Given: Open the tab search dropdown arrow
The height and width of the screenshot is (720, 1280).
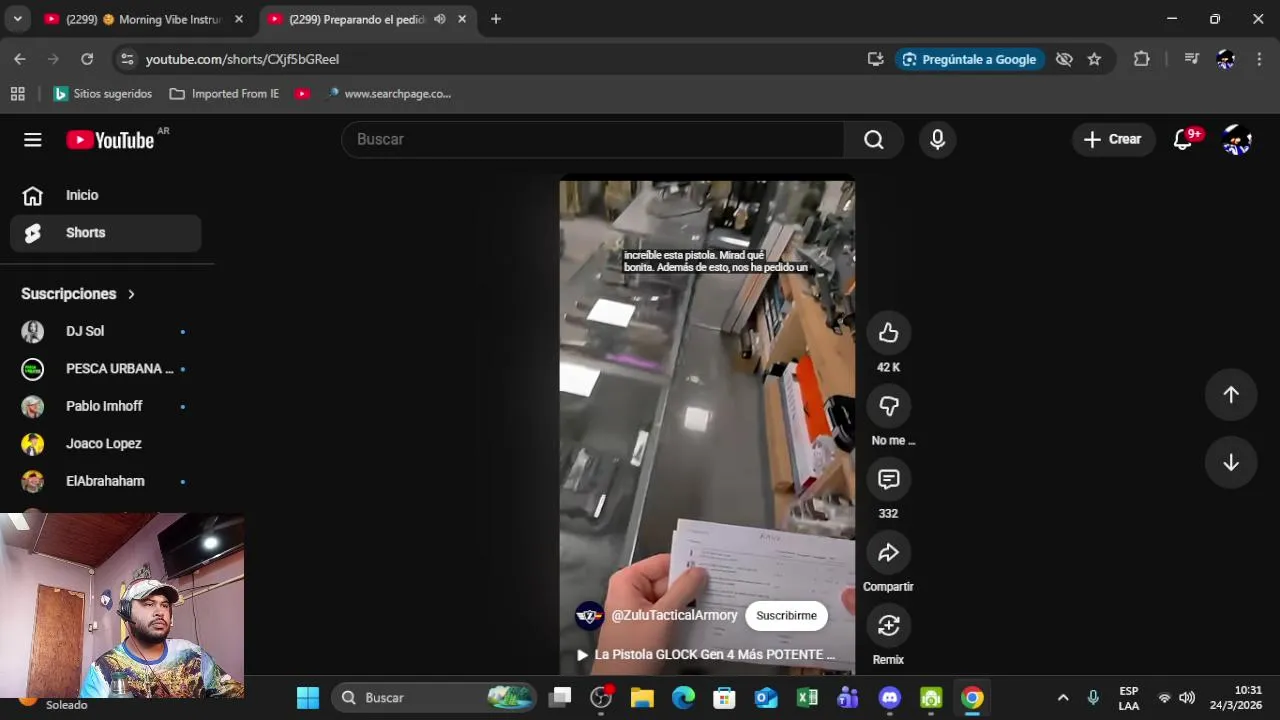Looking at the screenshot, I should (x=17, y=19).
